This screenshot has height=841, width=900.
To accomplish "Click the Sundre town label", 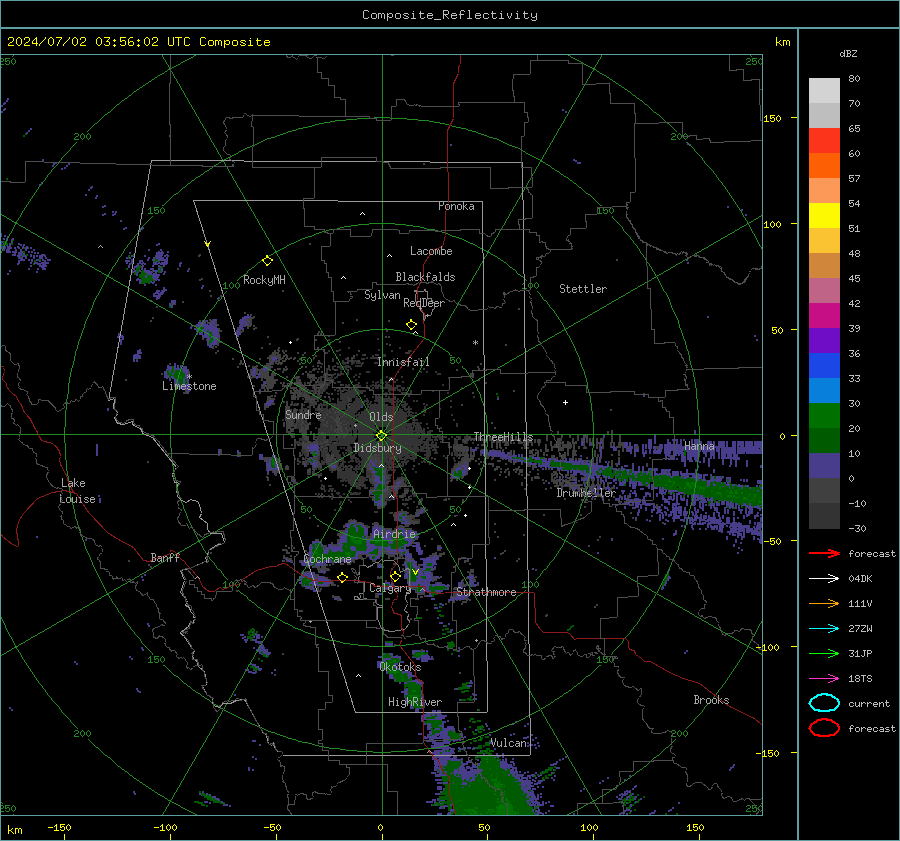I will [x=303, y=414].
